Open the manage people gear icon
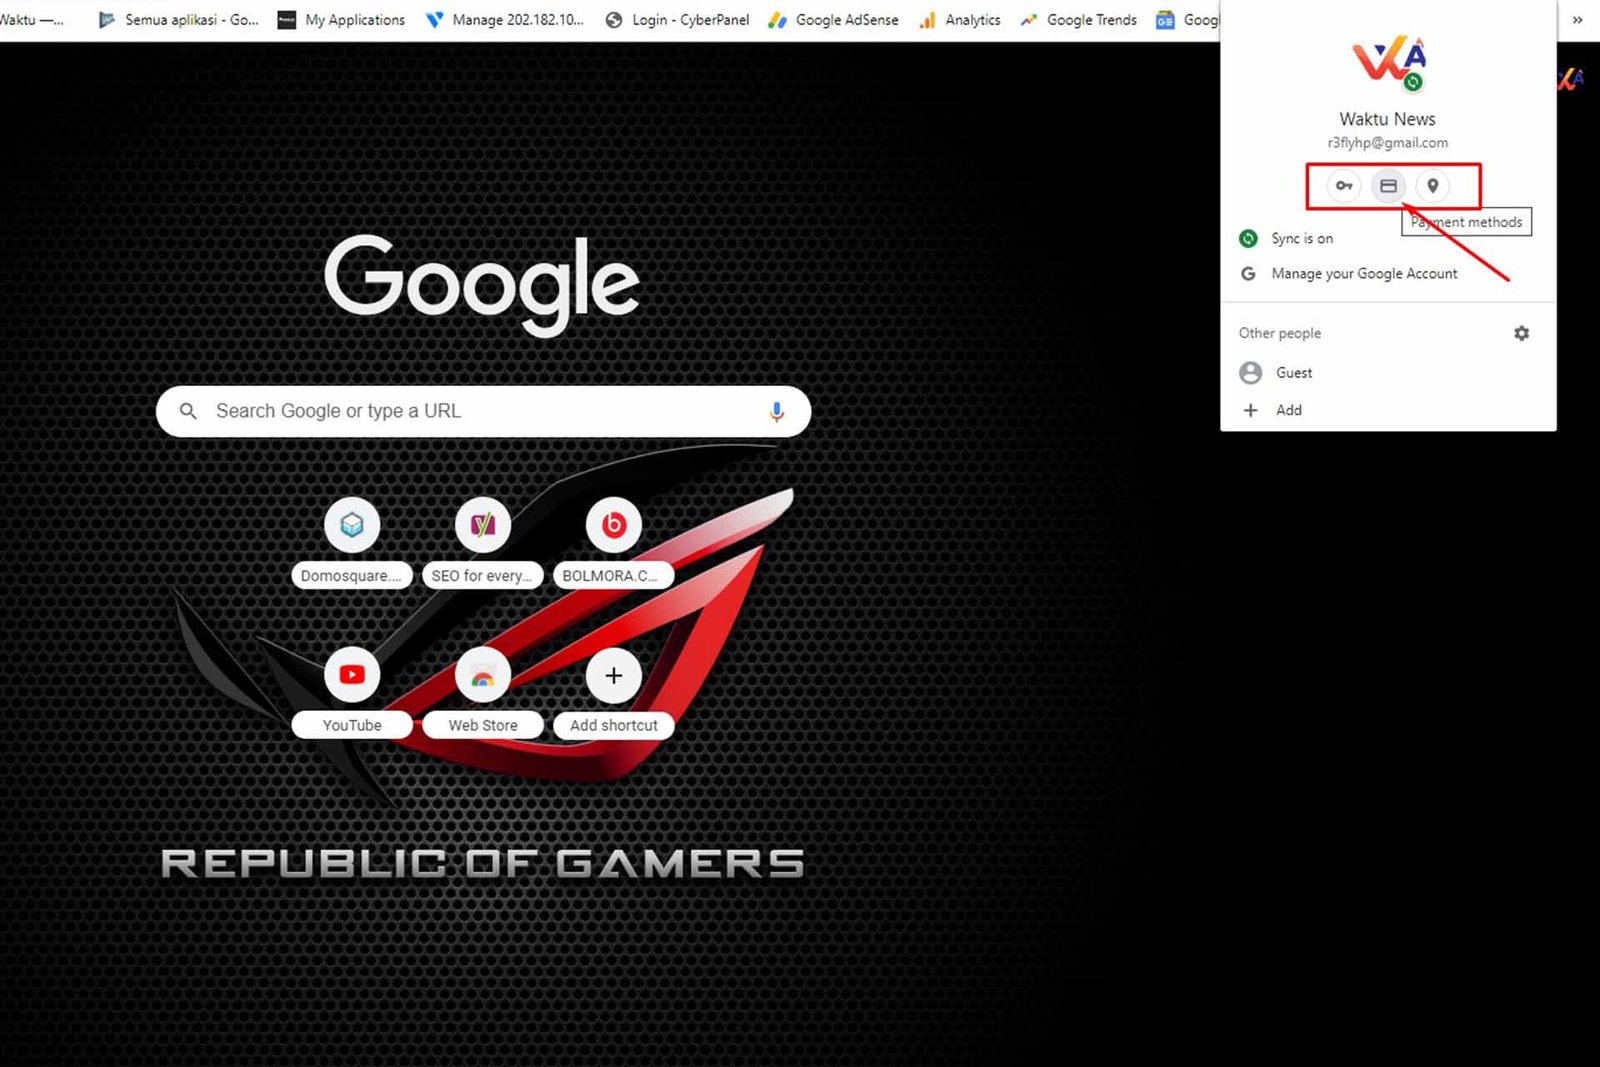Screen dimensions: 1600x1067 pos(1521,333)
